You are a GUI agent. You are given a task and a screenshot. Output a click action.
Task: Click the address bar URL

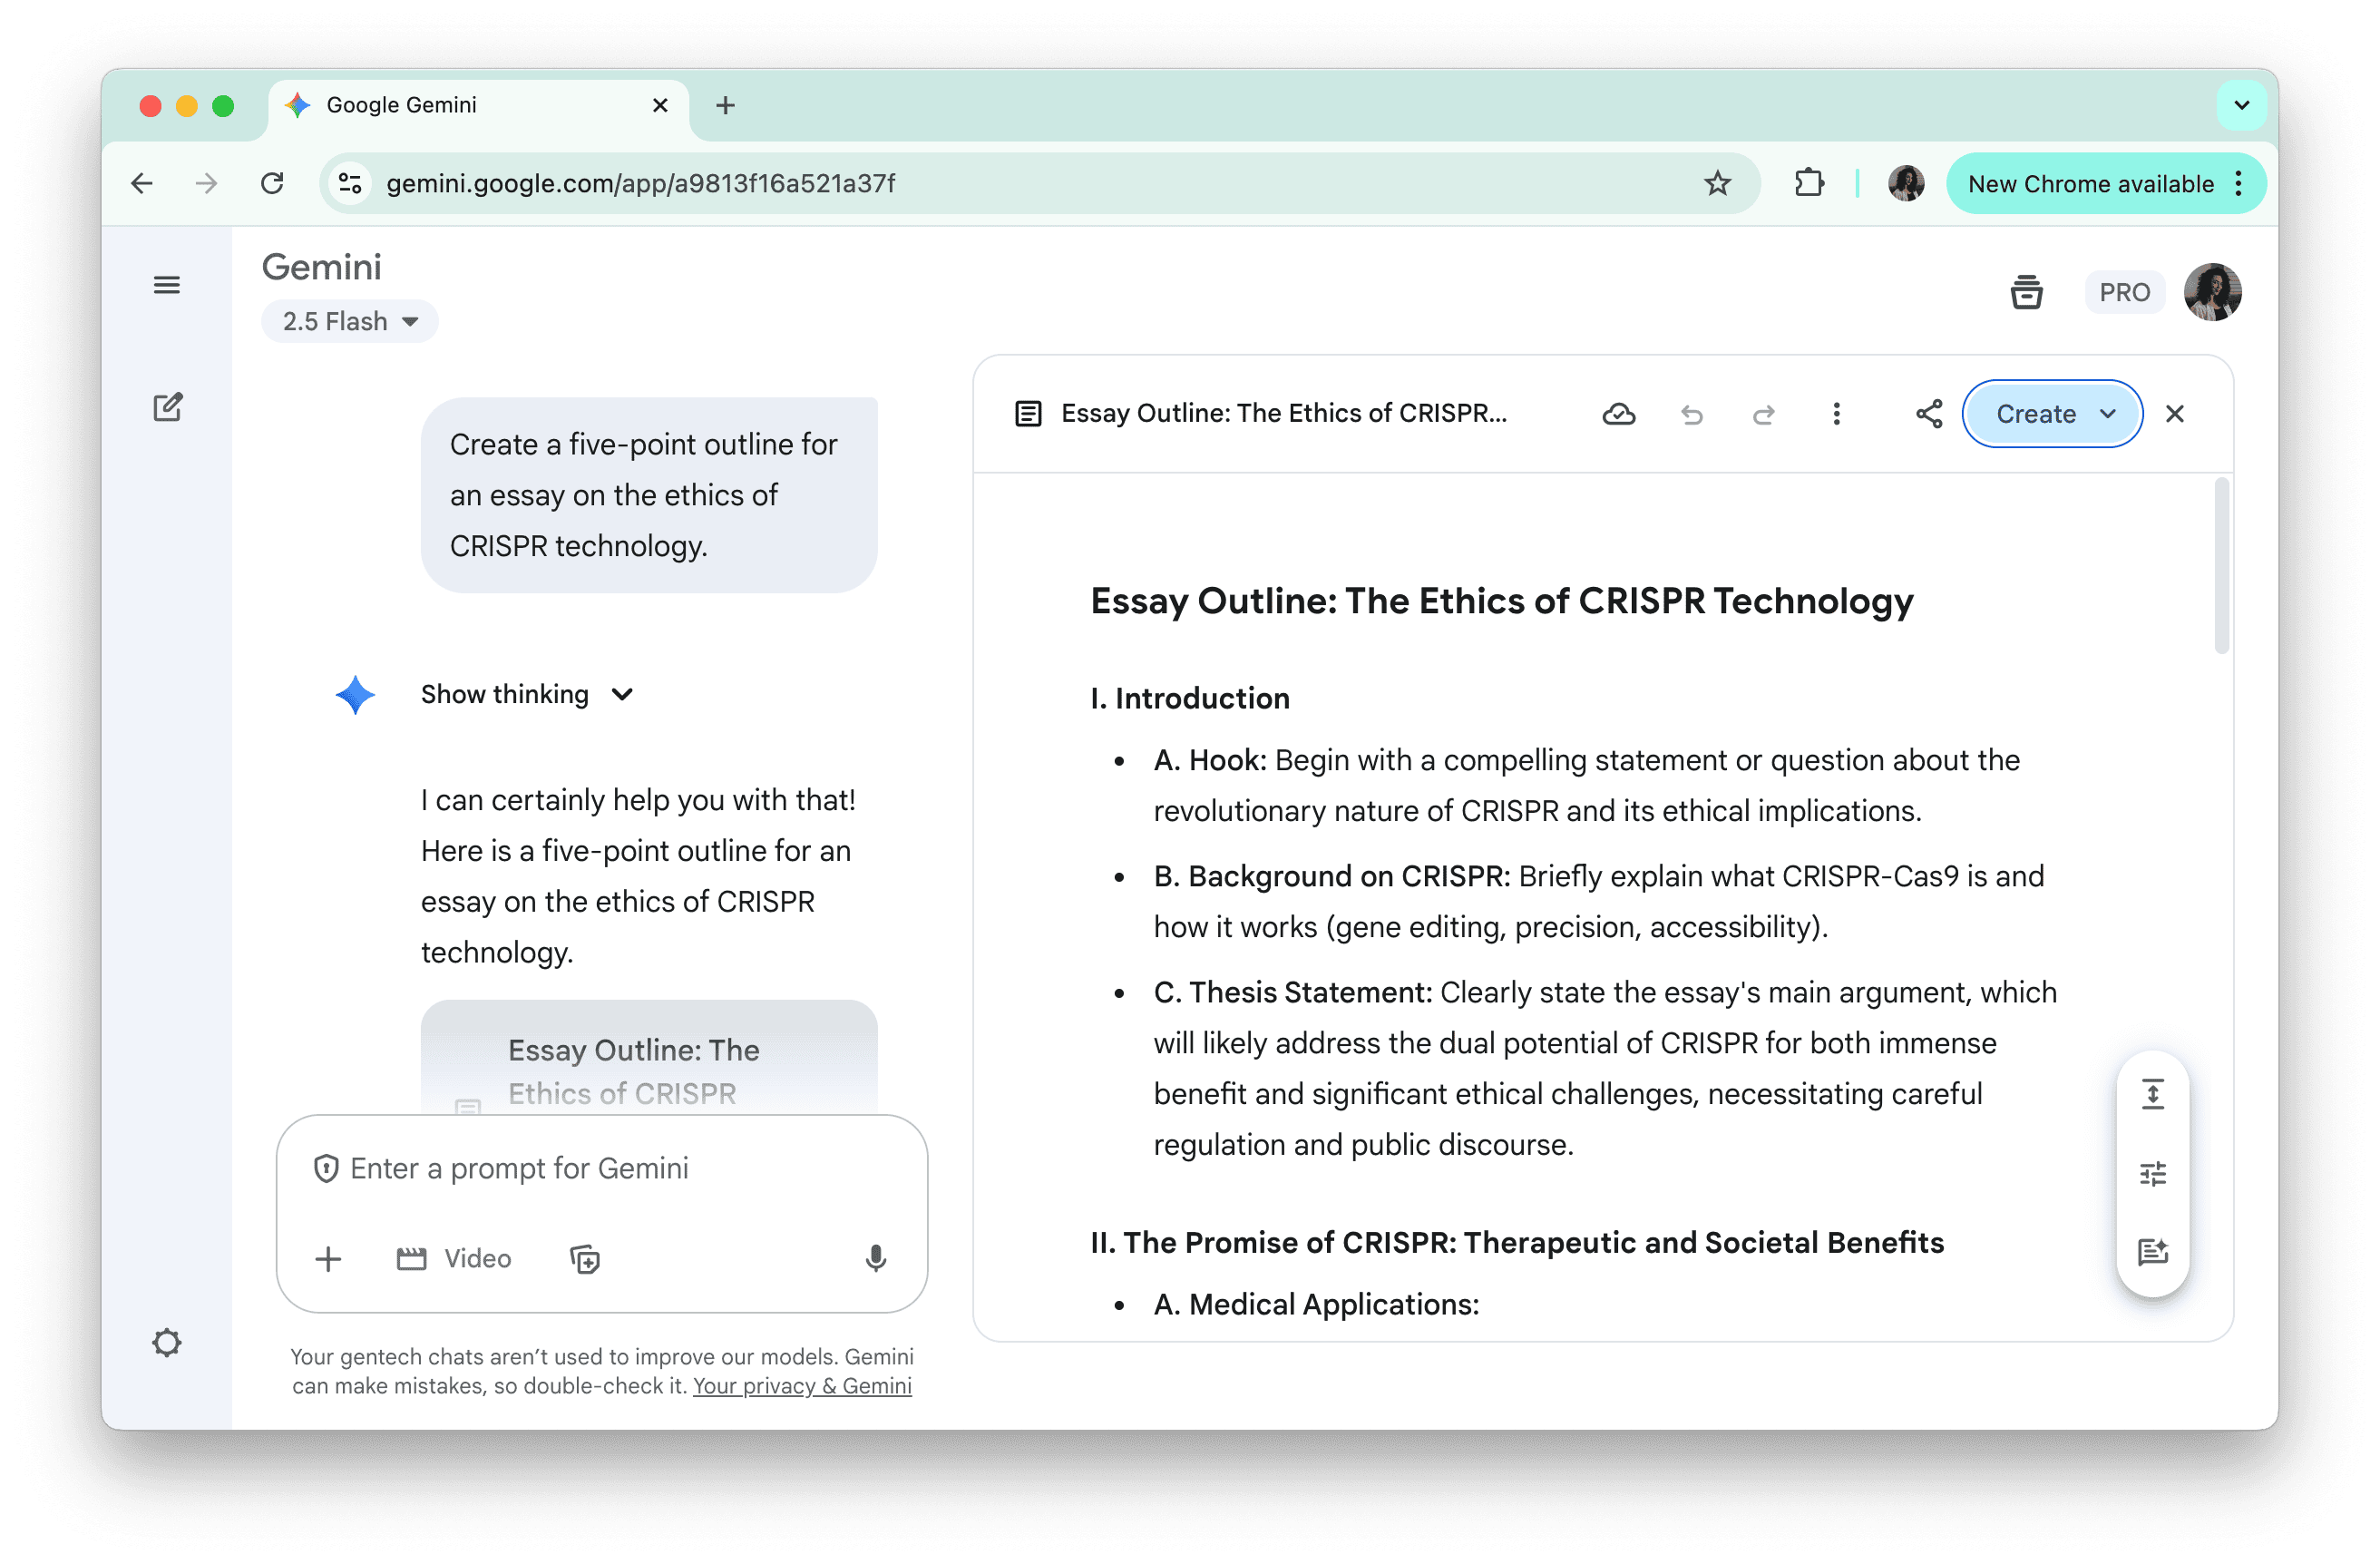pyautogui.click(x=640, y=183)
